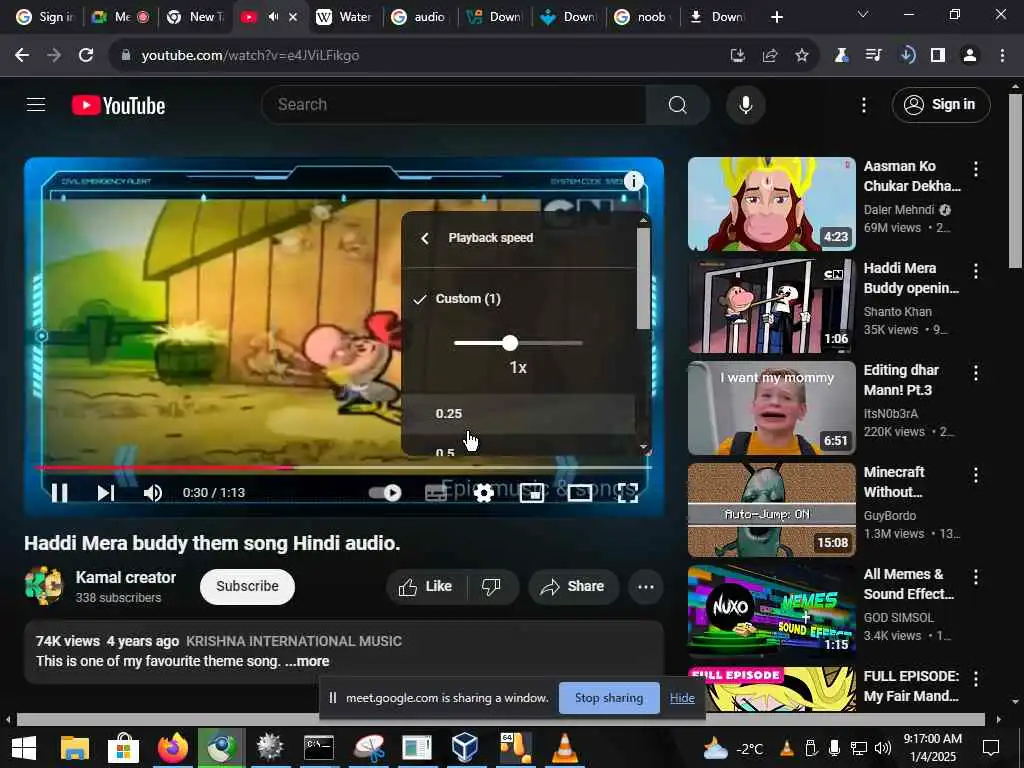This screenshot has height=768, width=1024.
Task: Open options for Aasman Ko Chukar video
Action: click(976, 169)
